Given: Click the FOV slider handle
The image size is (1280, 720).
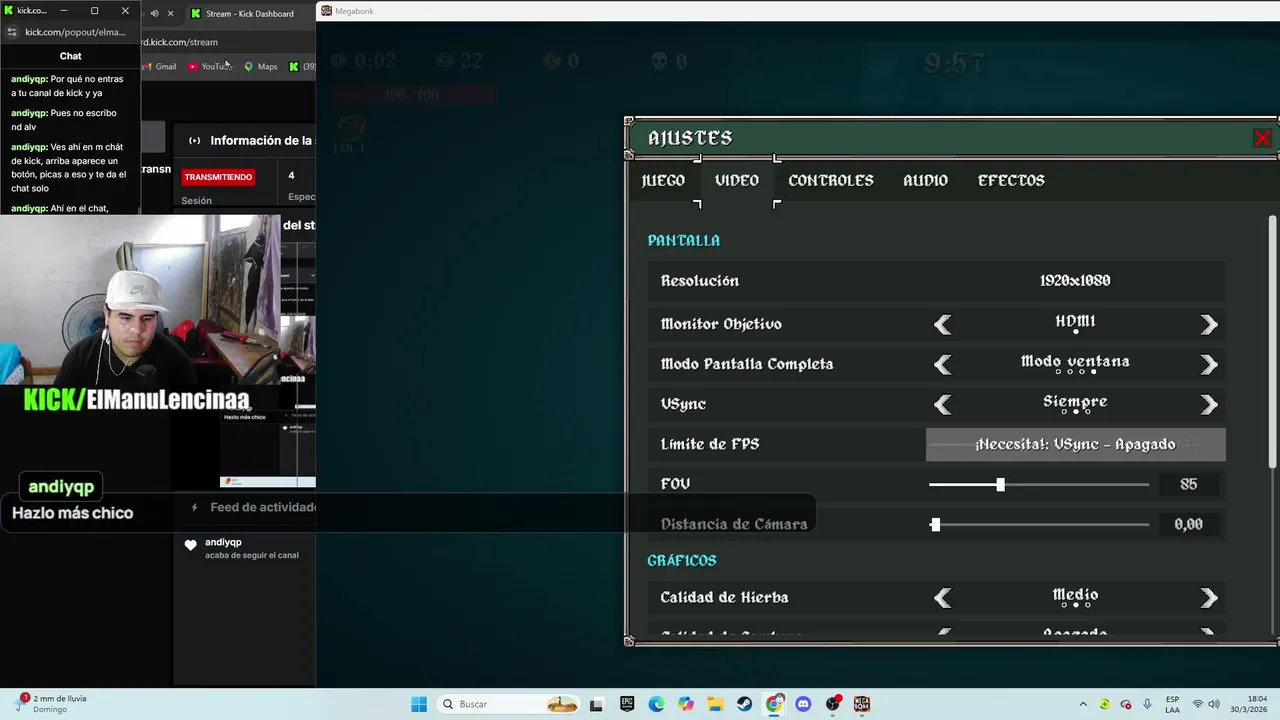Looking at the screenshot, I should 1000,484.
